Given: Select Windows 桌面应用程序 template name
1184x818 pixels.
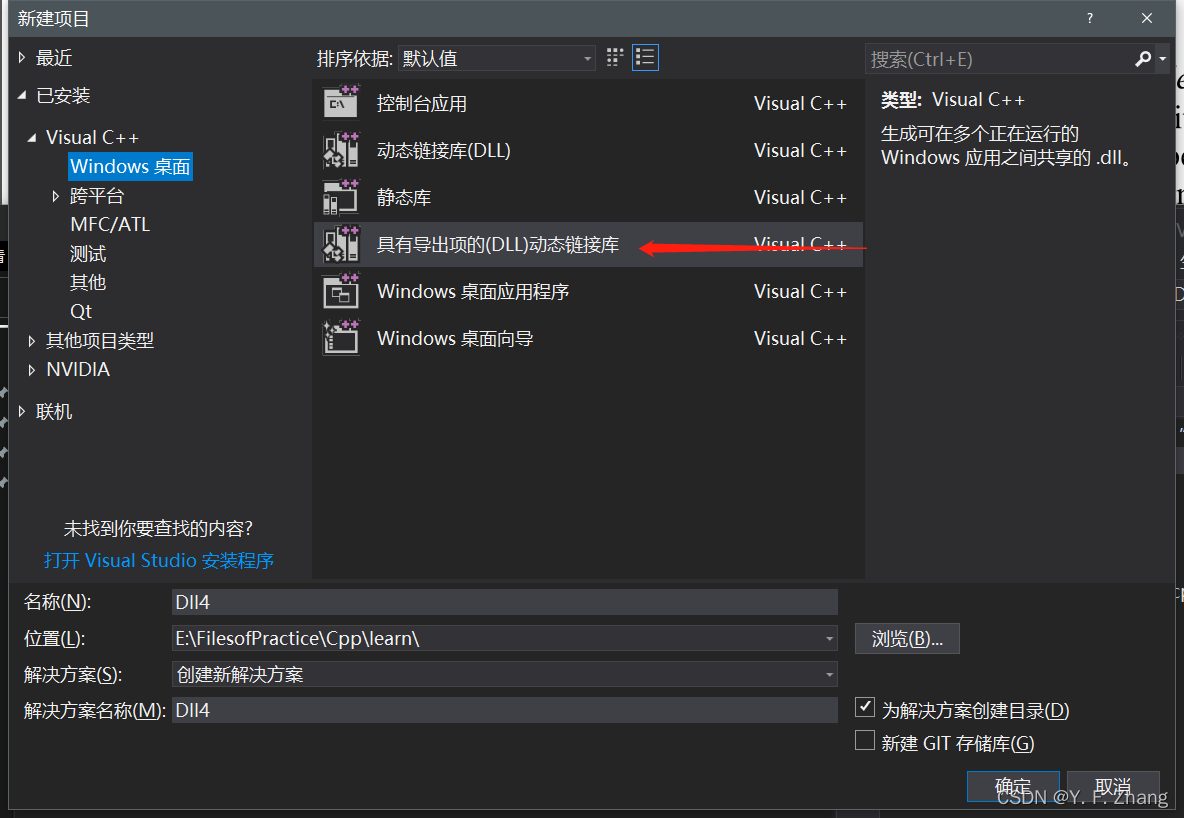Looking at the screenshot, I should 473,292.
